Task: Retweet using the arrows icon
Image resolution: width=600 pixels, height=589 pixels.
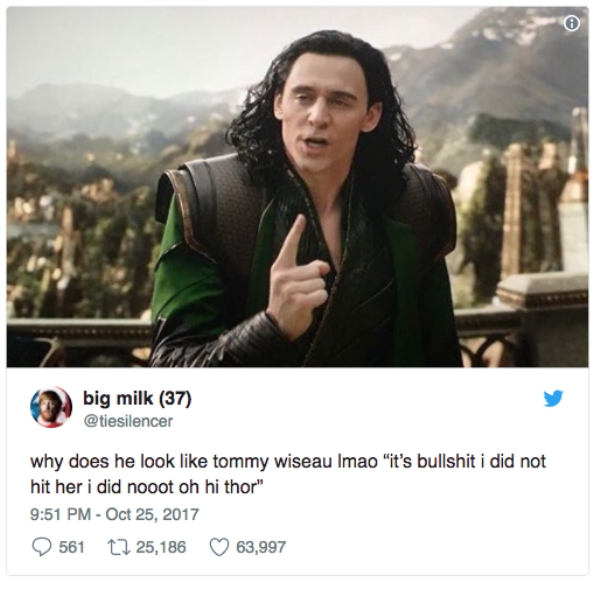Action: point(121,547)
